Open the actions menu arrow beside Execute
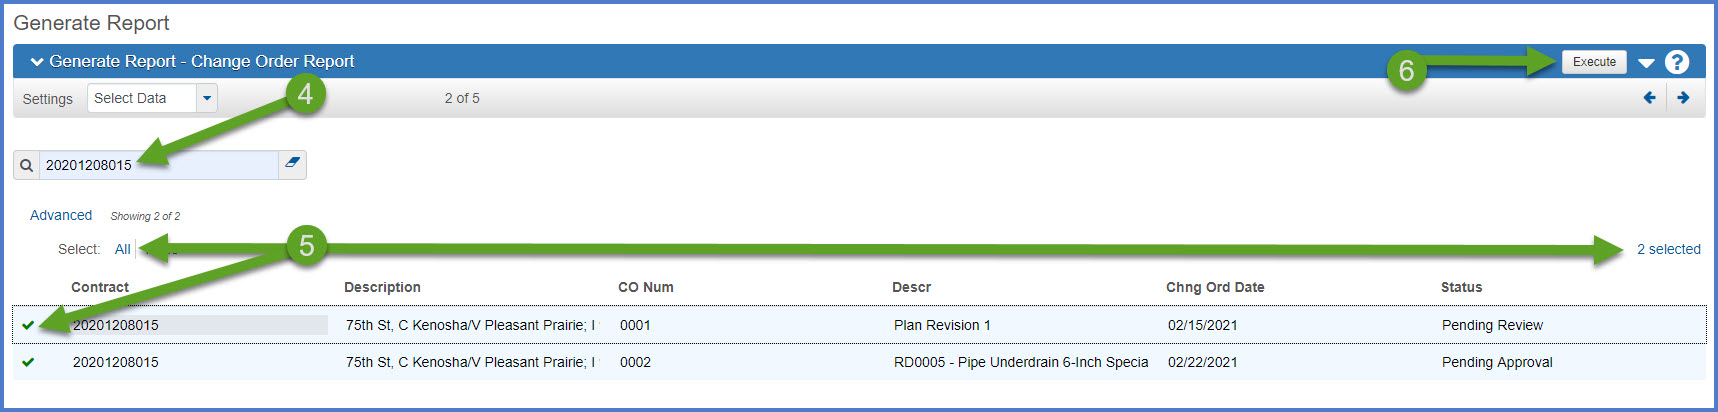The width and height of the screenshot is (1718, 412). (1646, 63)
